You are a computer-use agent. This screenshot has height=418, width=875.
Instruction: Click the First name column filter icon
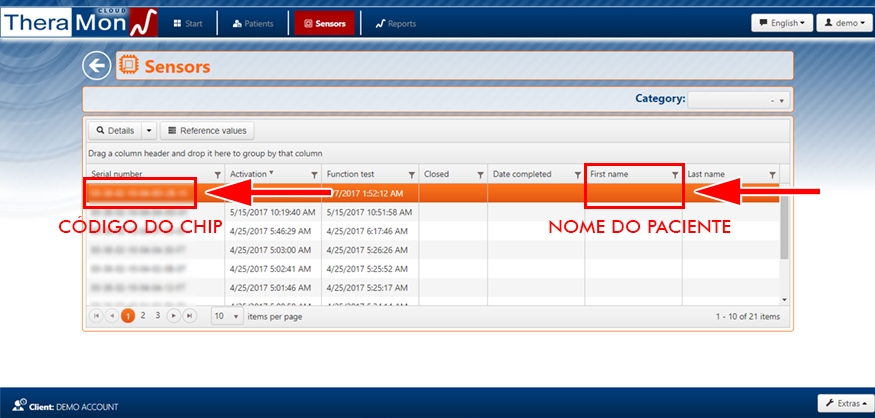point(675,174)
